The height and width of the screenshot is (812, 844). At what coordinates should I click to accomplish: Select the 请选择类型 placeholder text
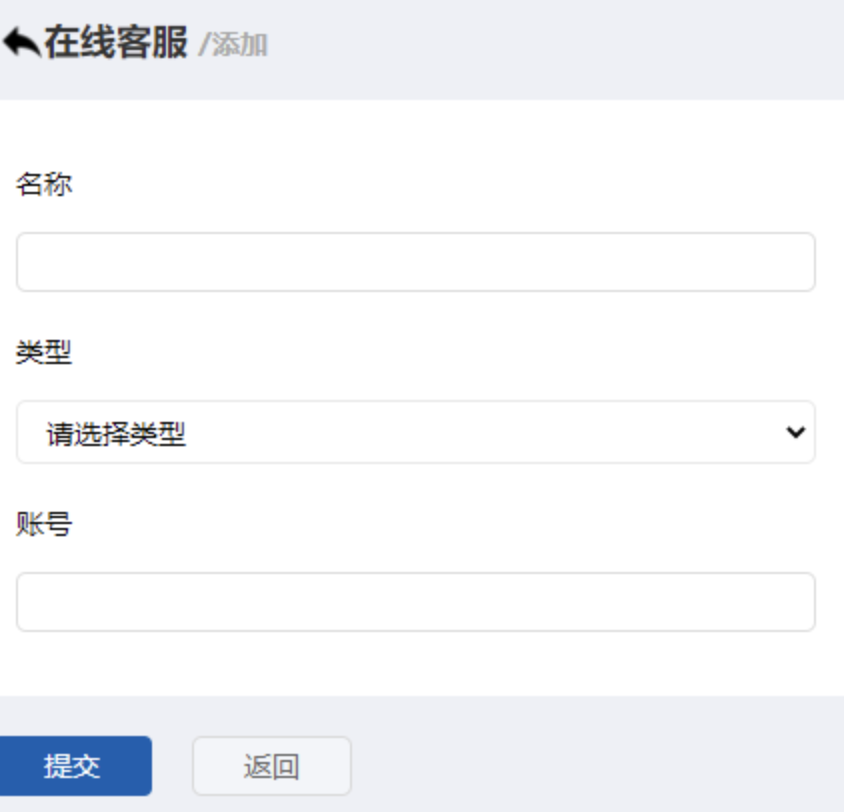click(x=116, y=434)
